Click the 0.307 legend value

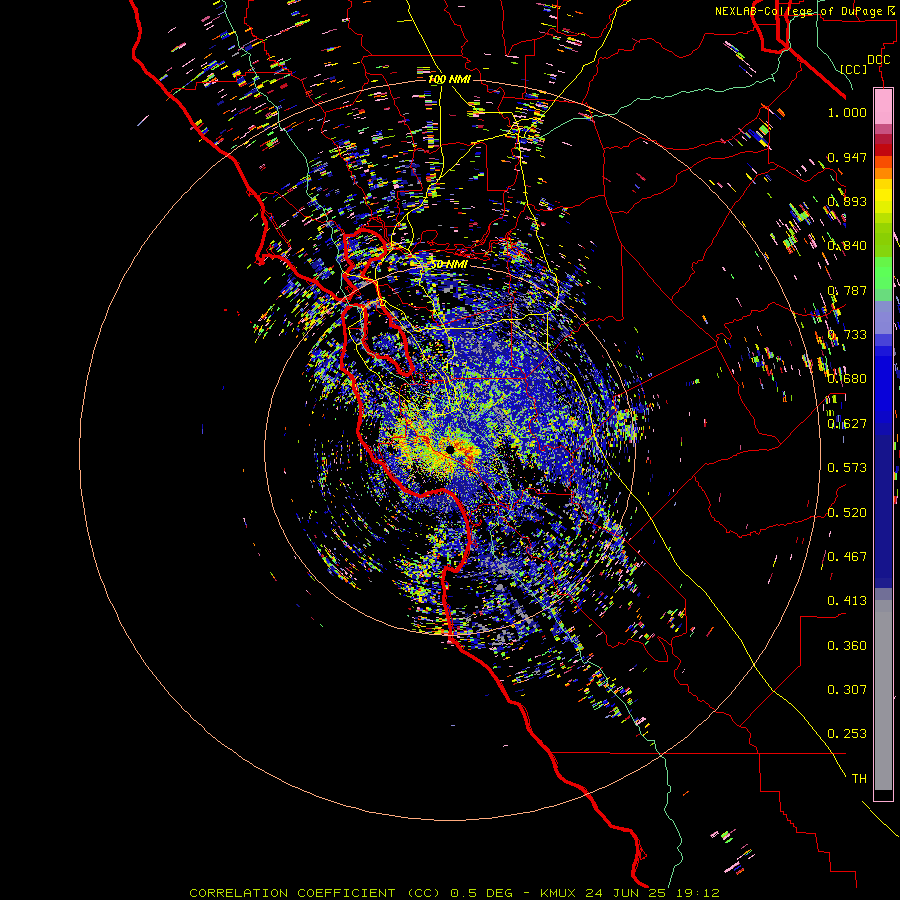point(847,689)
